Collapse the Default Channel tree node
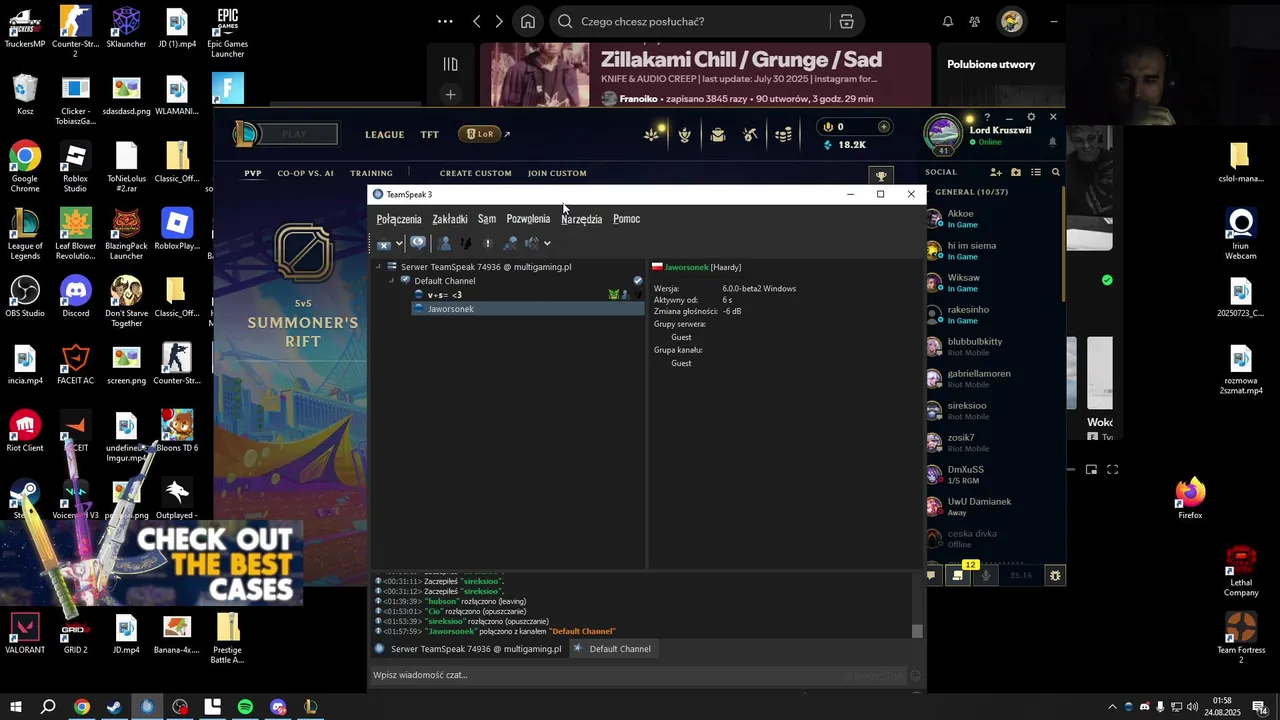Screen dimensions: 1280x720 point(392,281)
